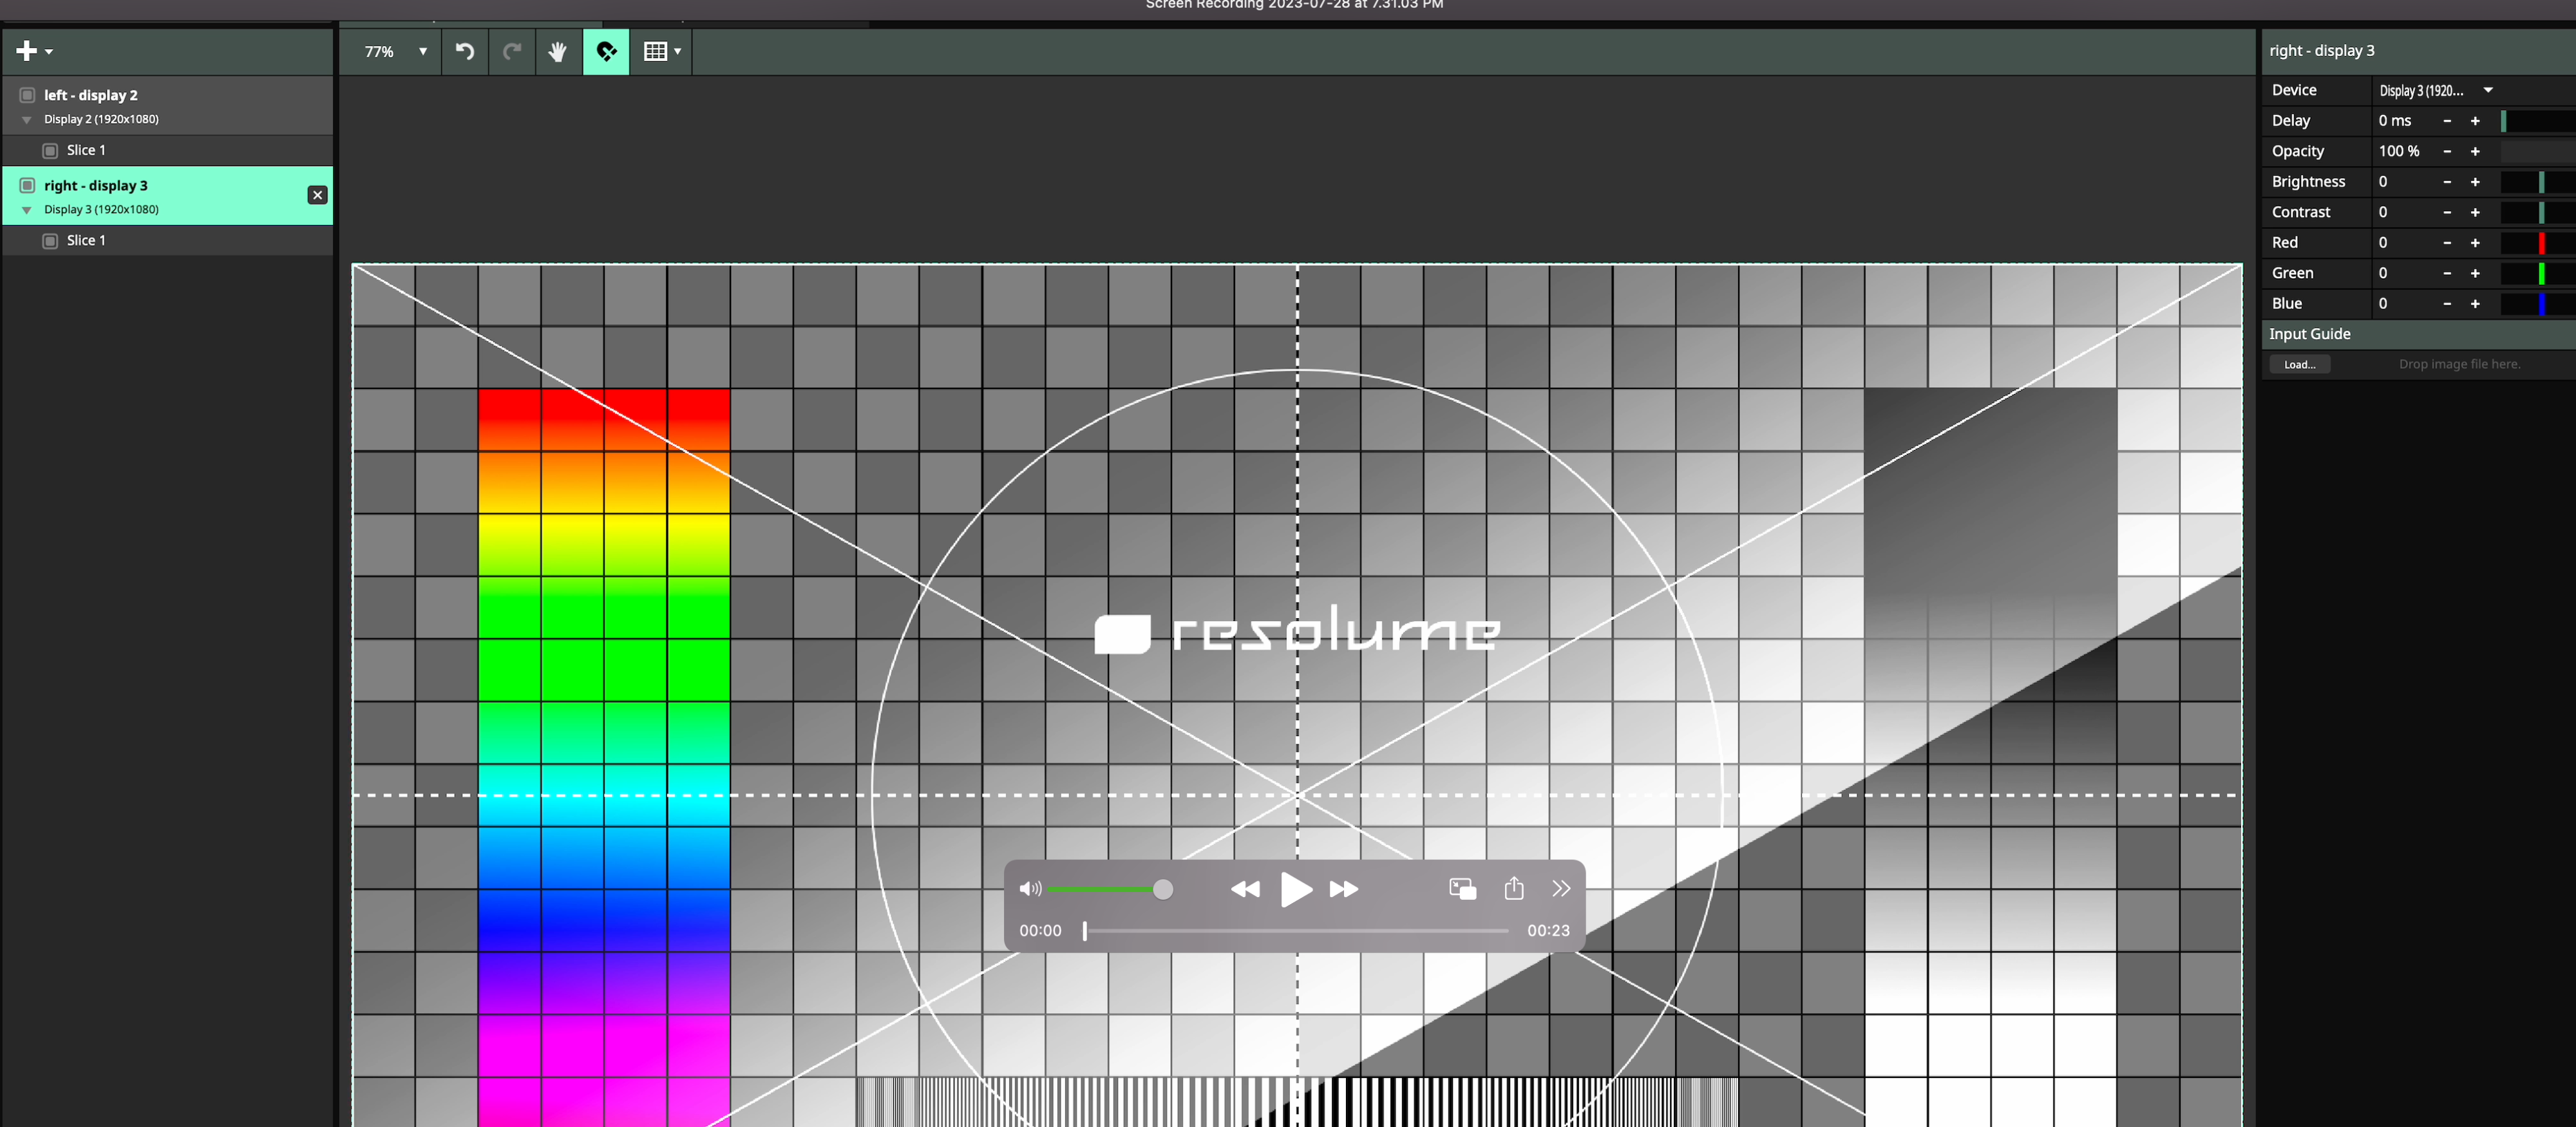Click the rewind button in player
This screenshot has height=1127, width=2576.
1245,889
